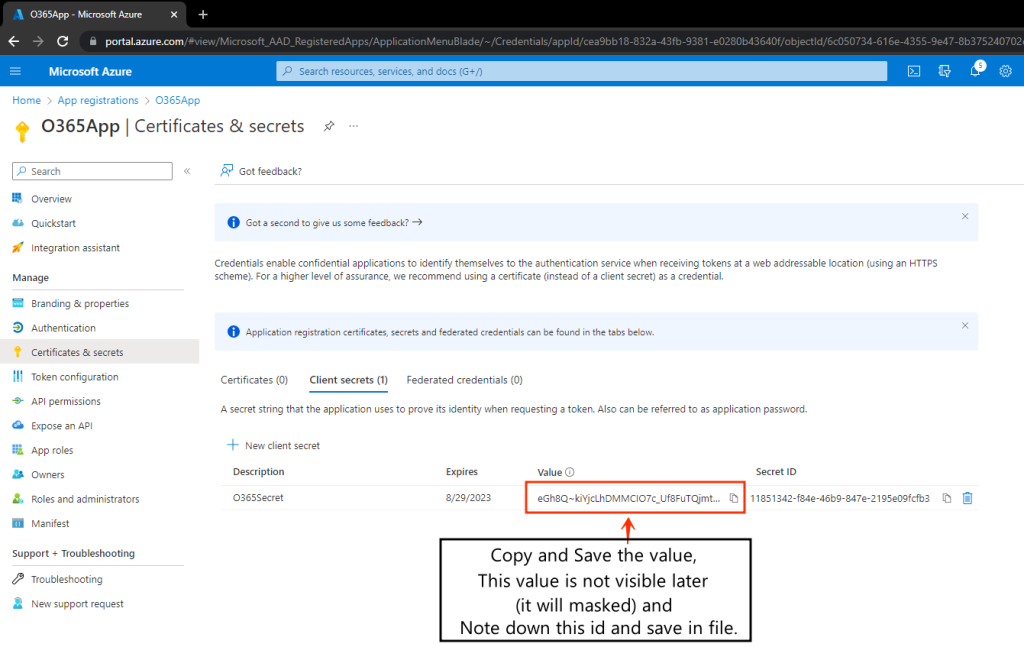Click the Azure global search box
The image size is (1024, 647).
pyautogui.click(x=581, y=71)
